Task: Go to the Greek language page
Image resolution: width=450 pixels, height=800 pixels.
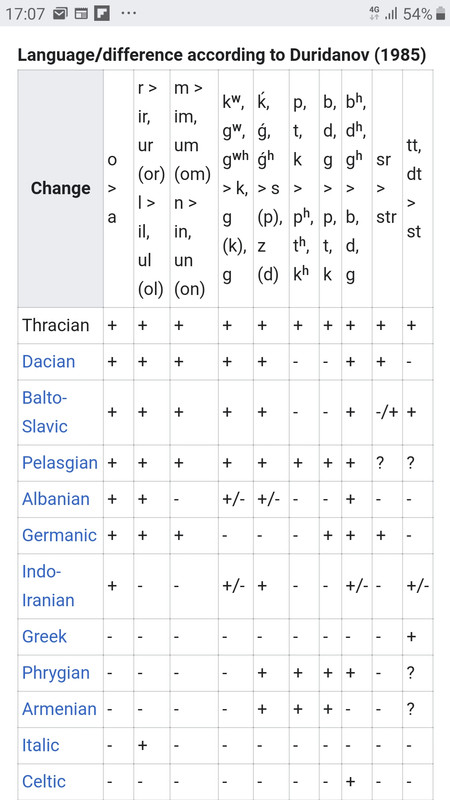Action: (x=44, y=637)
